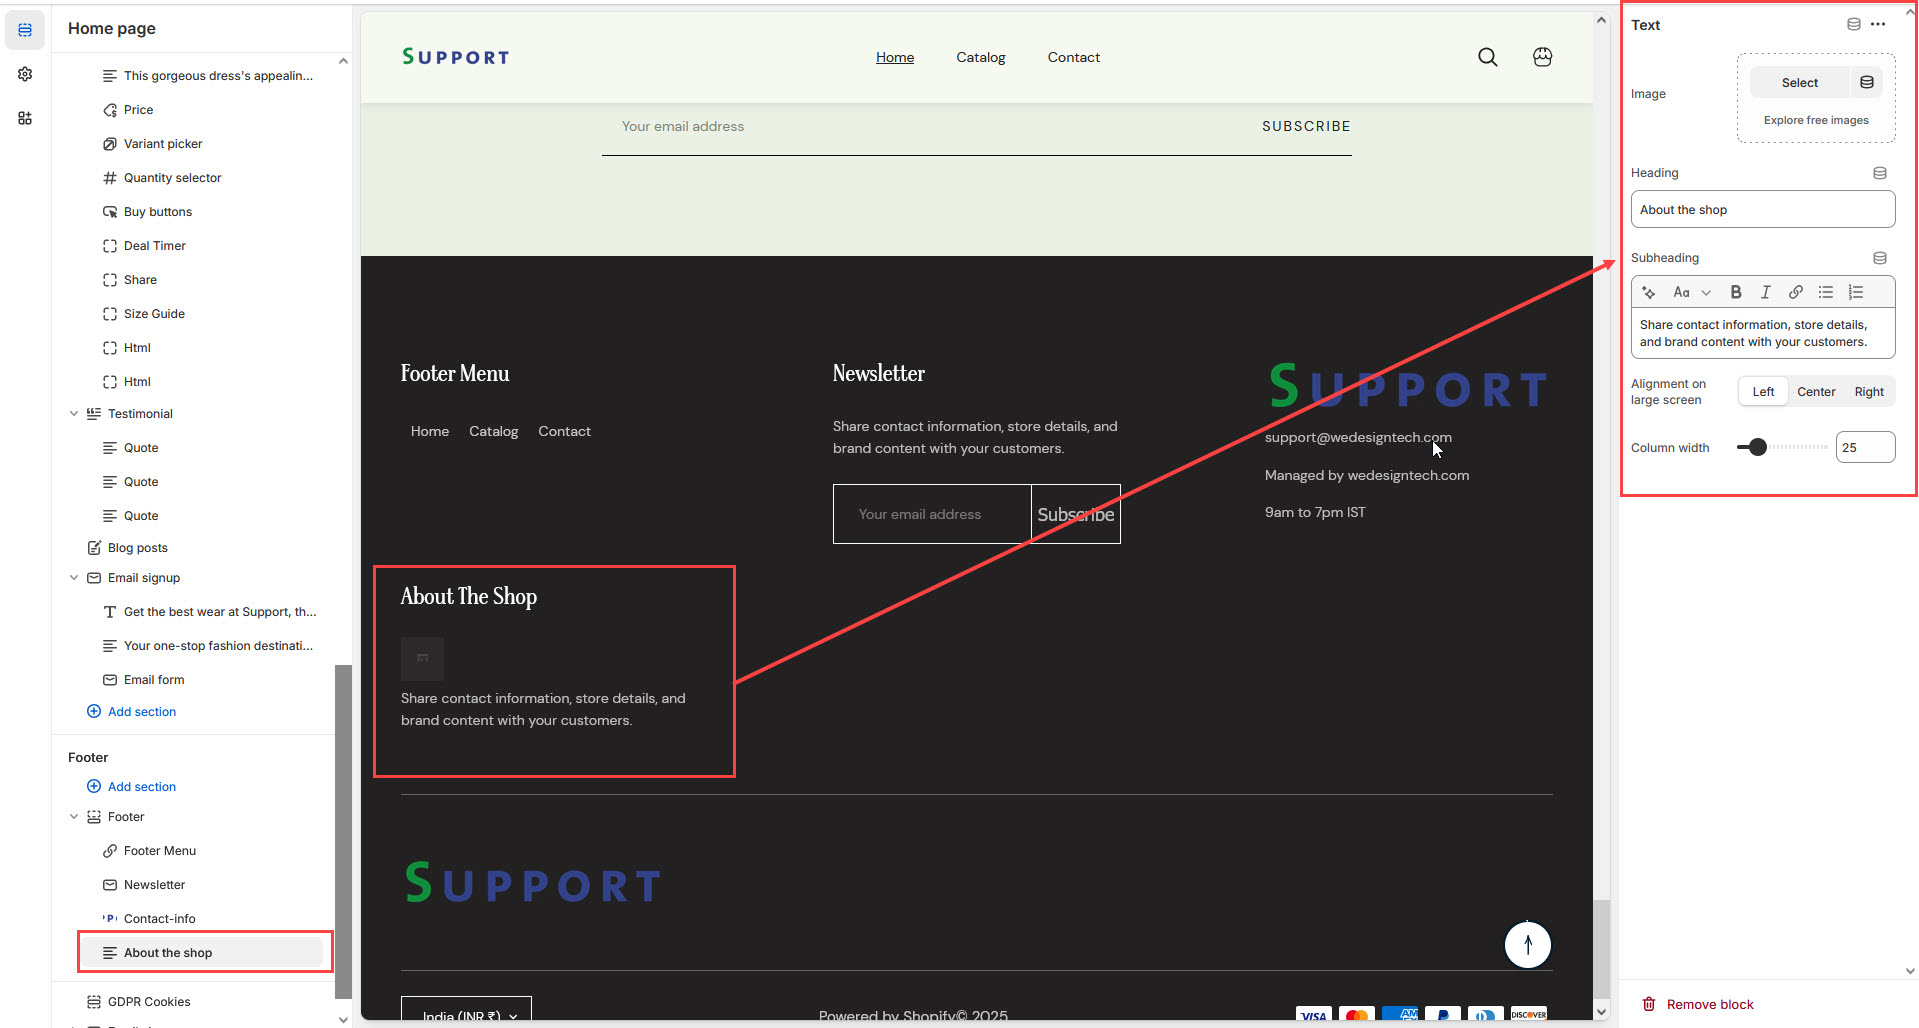Open the apps icon in left rail
Screen dimensions: 1919x1028
point(25,118)
